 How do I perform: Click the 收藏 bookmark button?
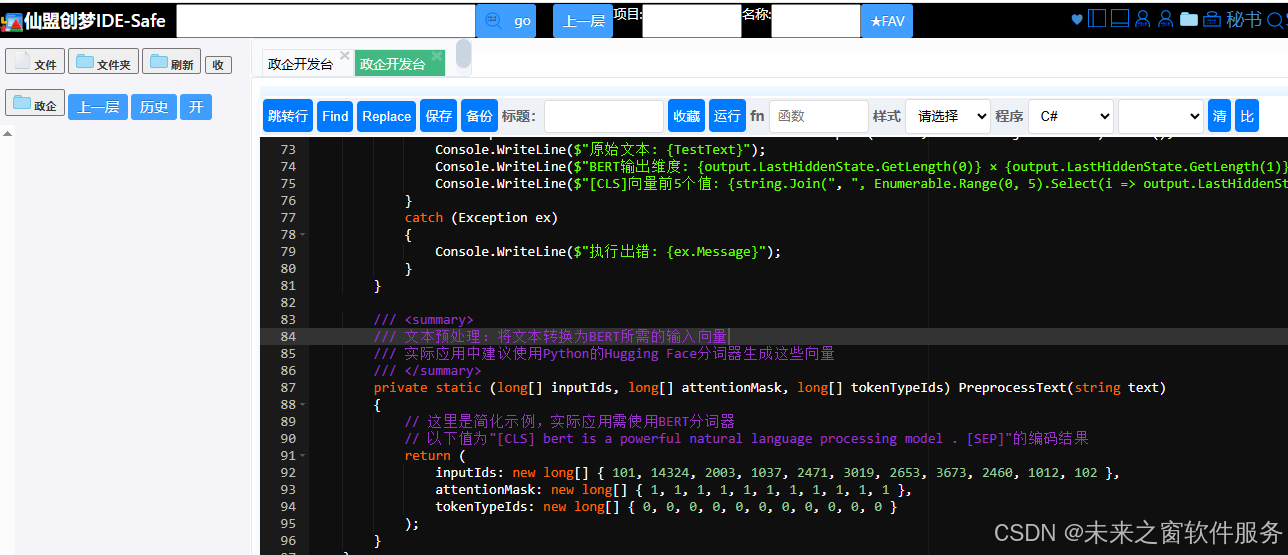(x=686, y=116)
